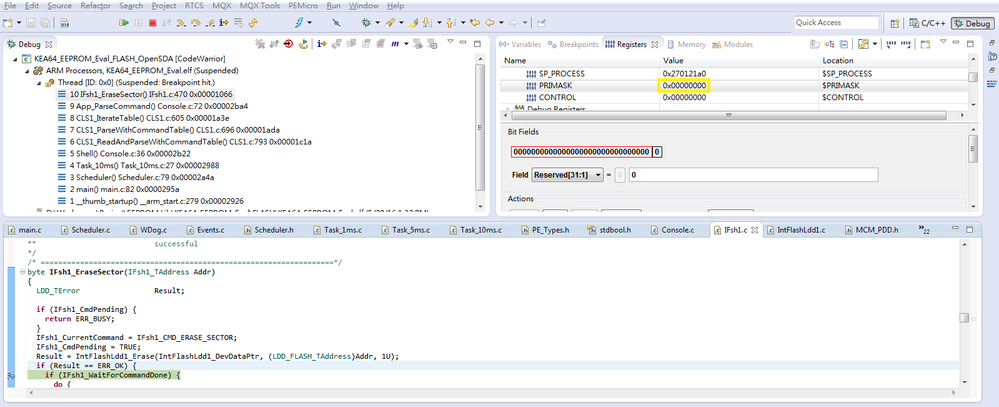This screenshot has width=999, height=407.
Task: Click the green Debug bug launch icon
Action: point(366,23)
